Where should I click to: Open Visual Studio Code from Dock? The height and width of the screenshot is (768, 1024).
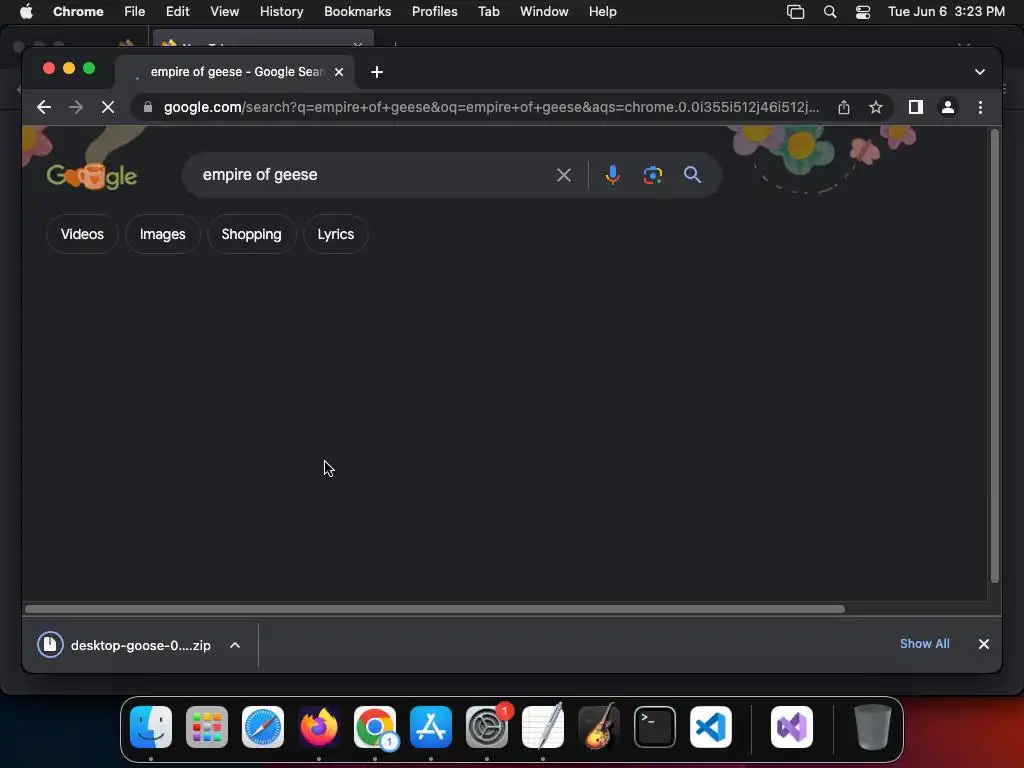click(711, 727)
